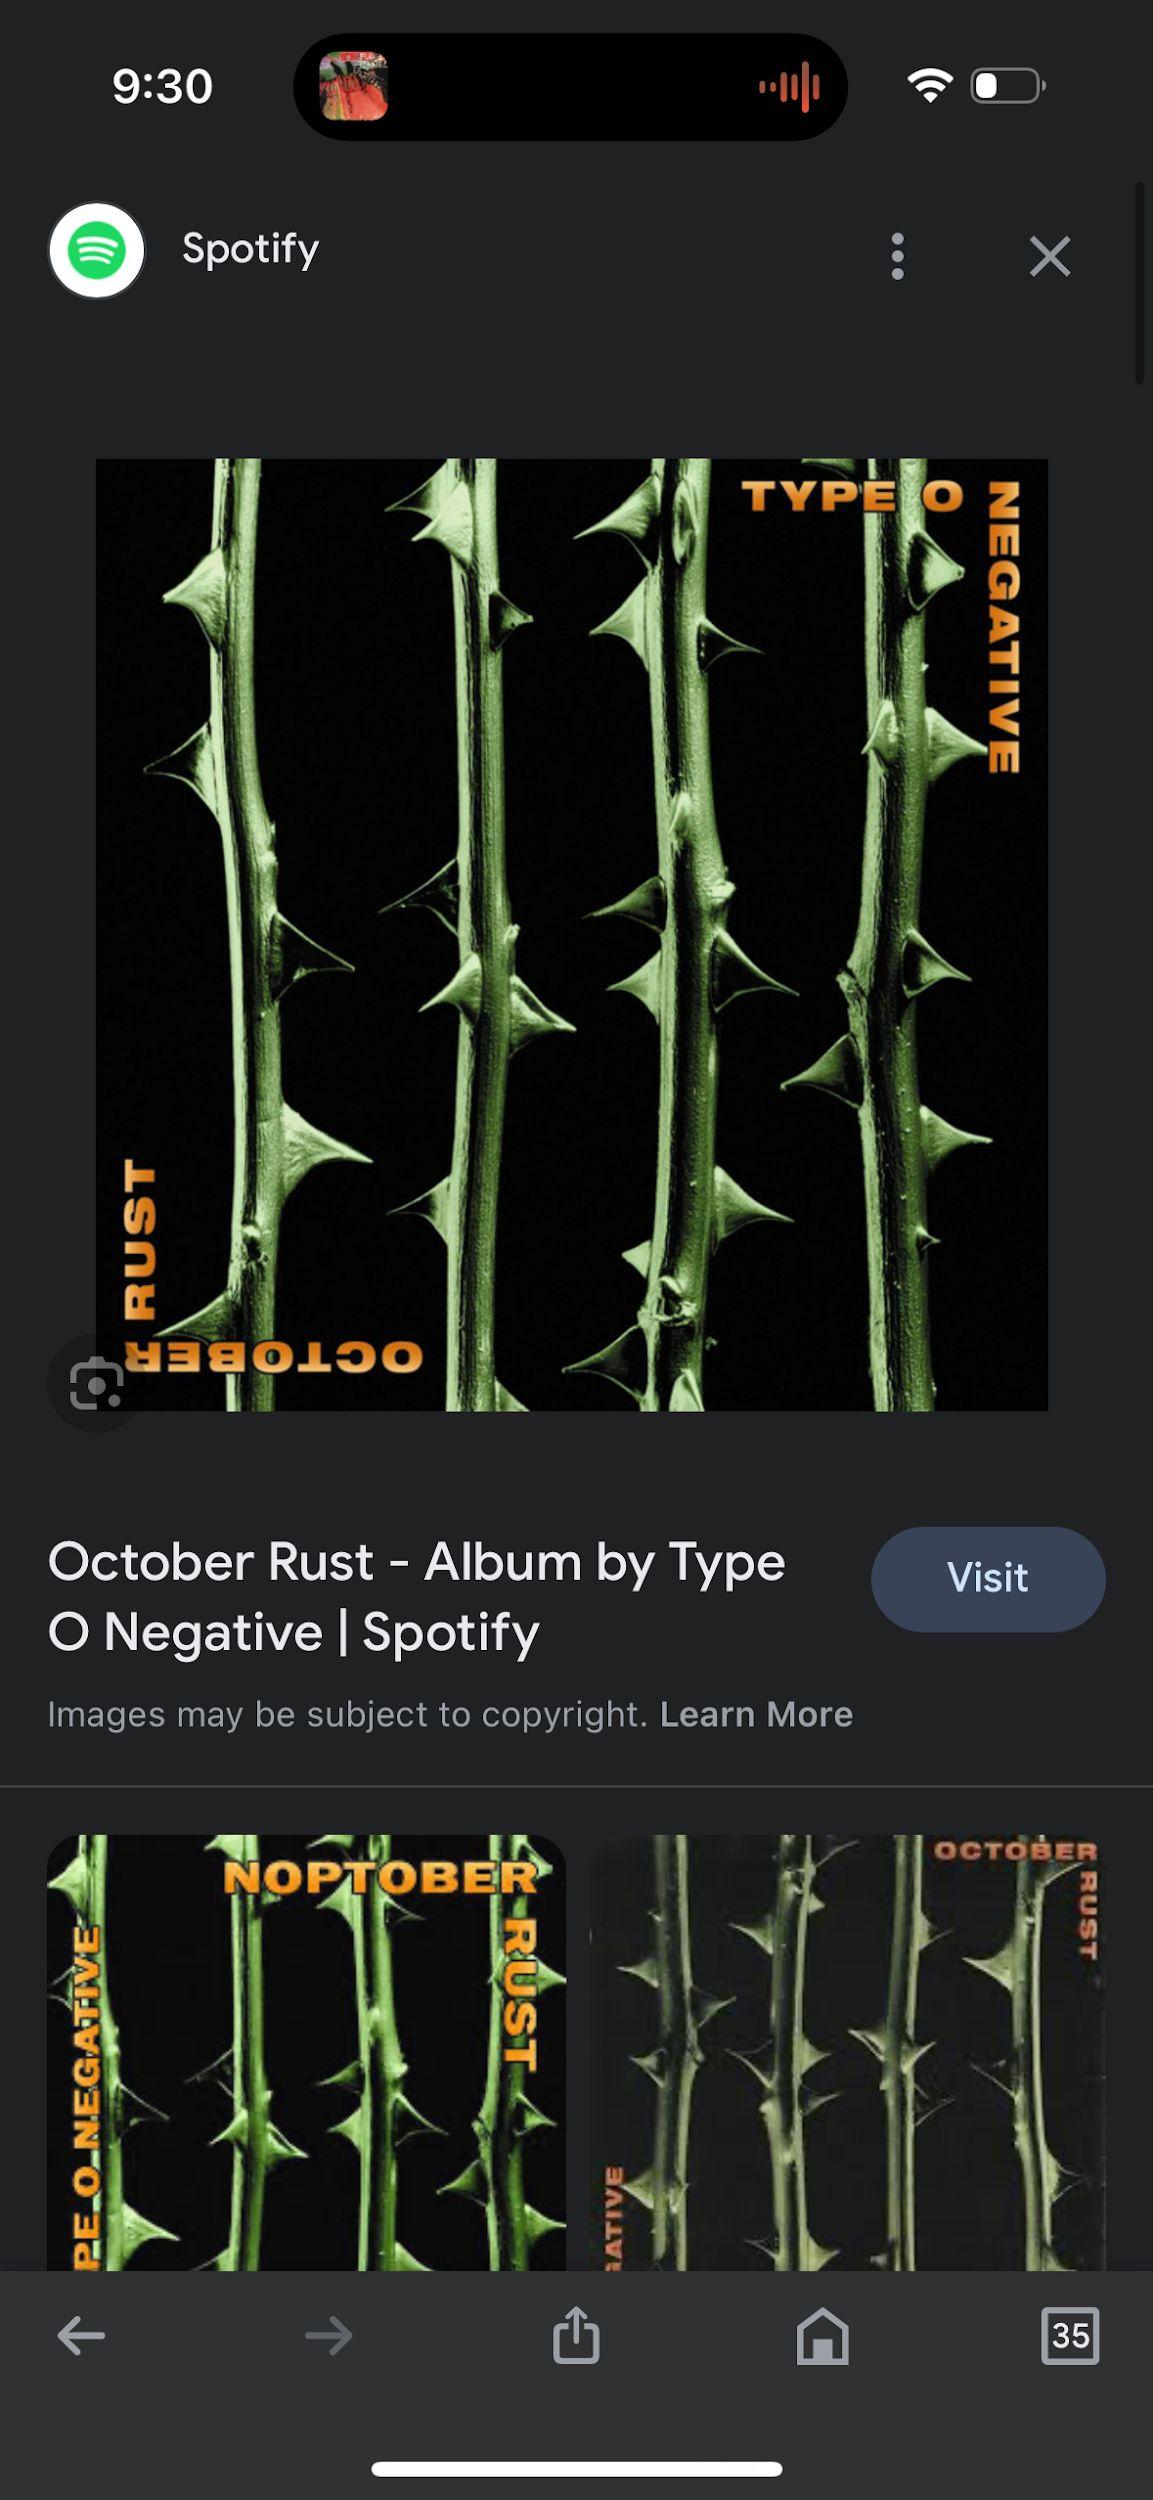Open the darker October Rust related image
The image size is (1153, 2500).
848,2052
